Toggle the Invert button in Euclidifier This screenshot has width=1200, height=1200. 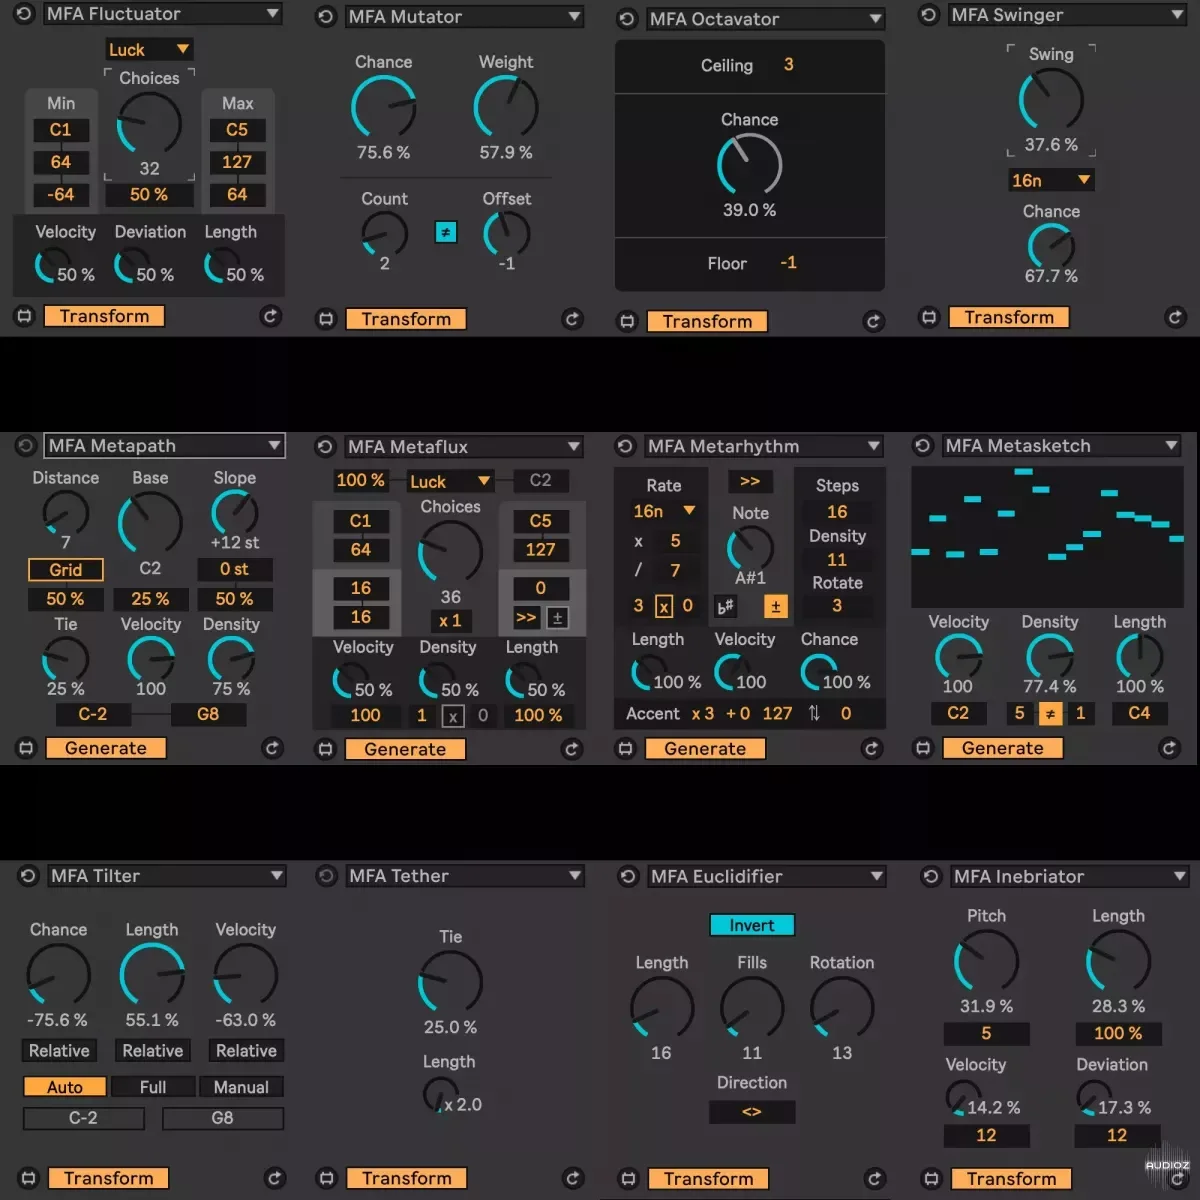pos(752,925)
